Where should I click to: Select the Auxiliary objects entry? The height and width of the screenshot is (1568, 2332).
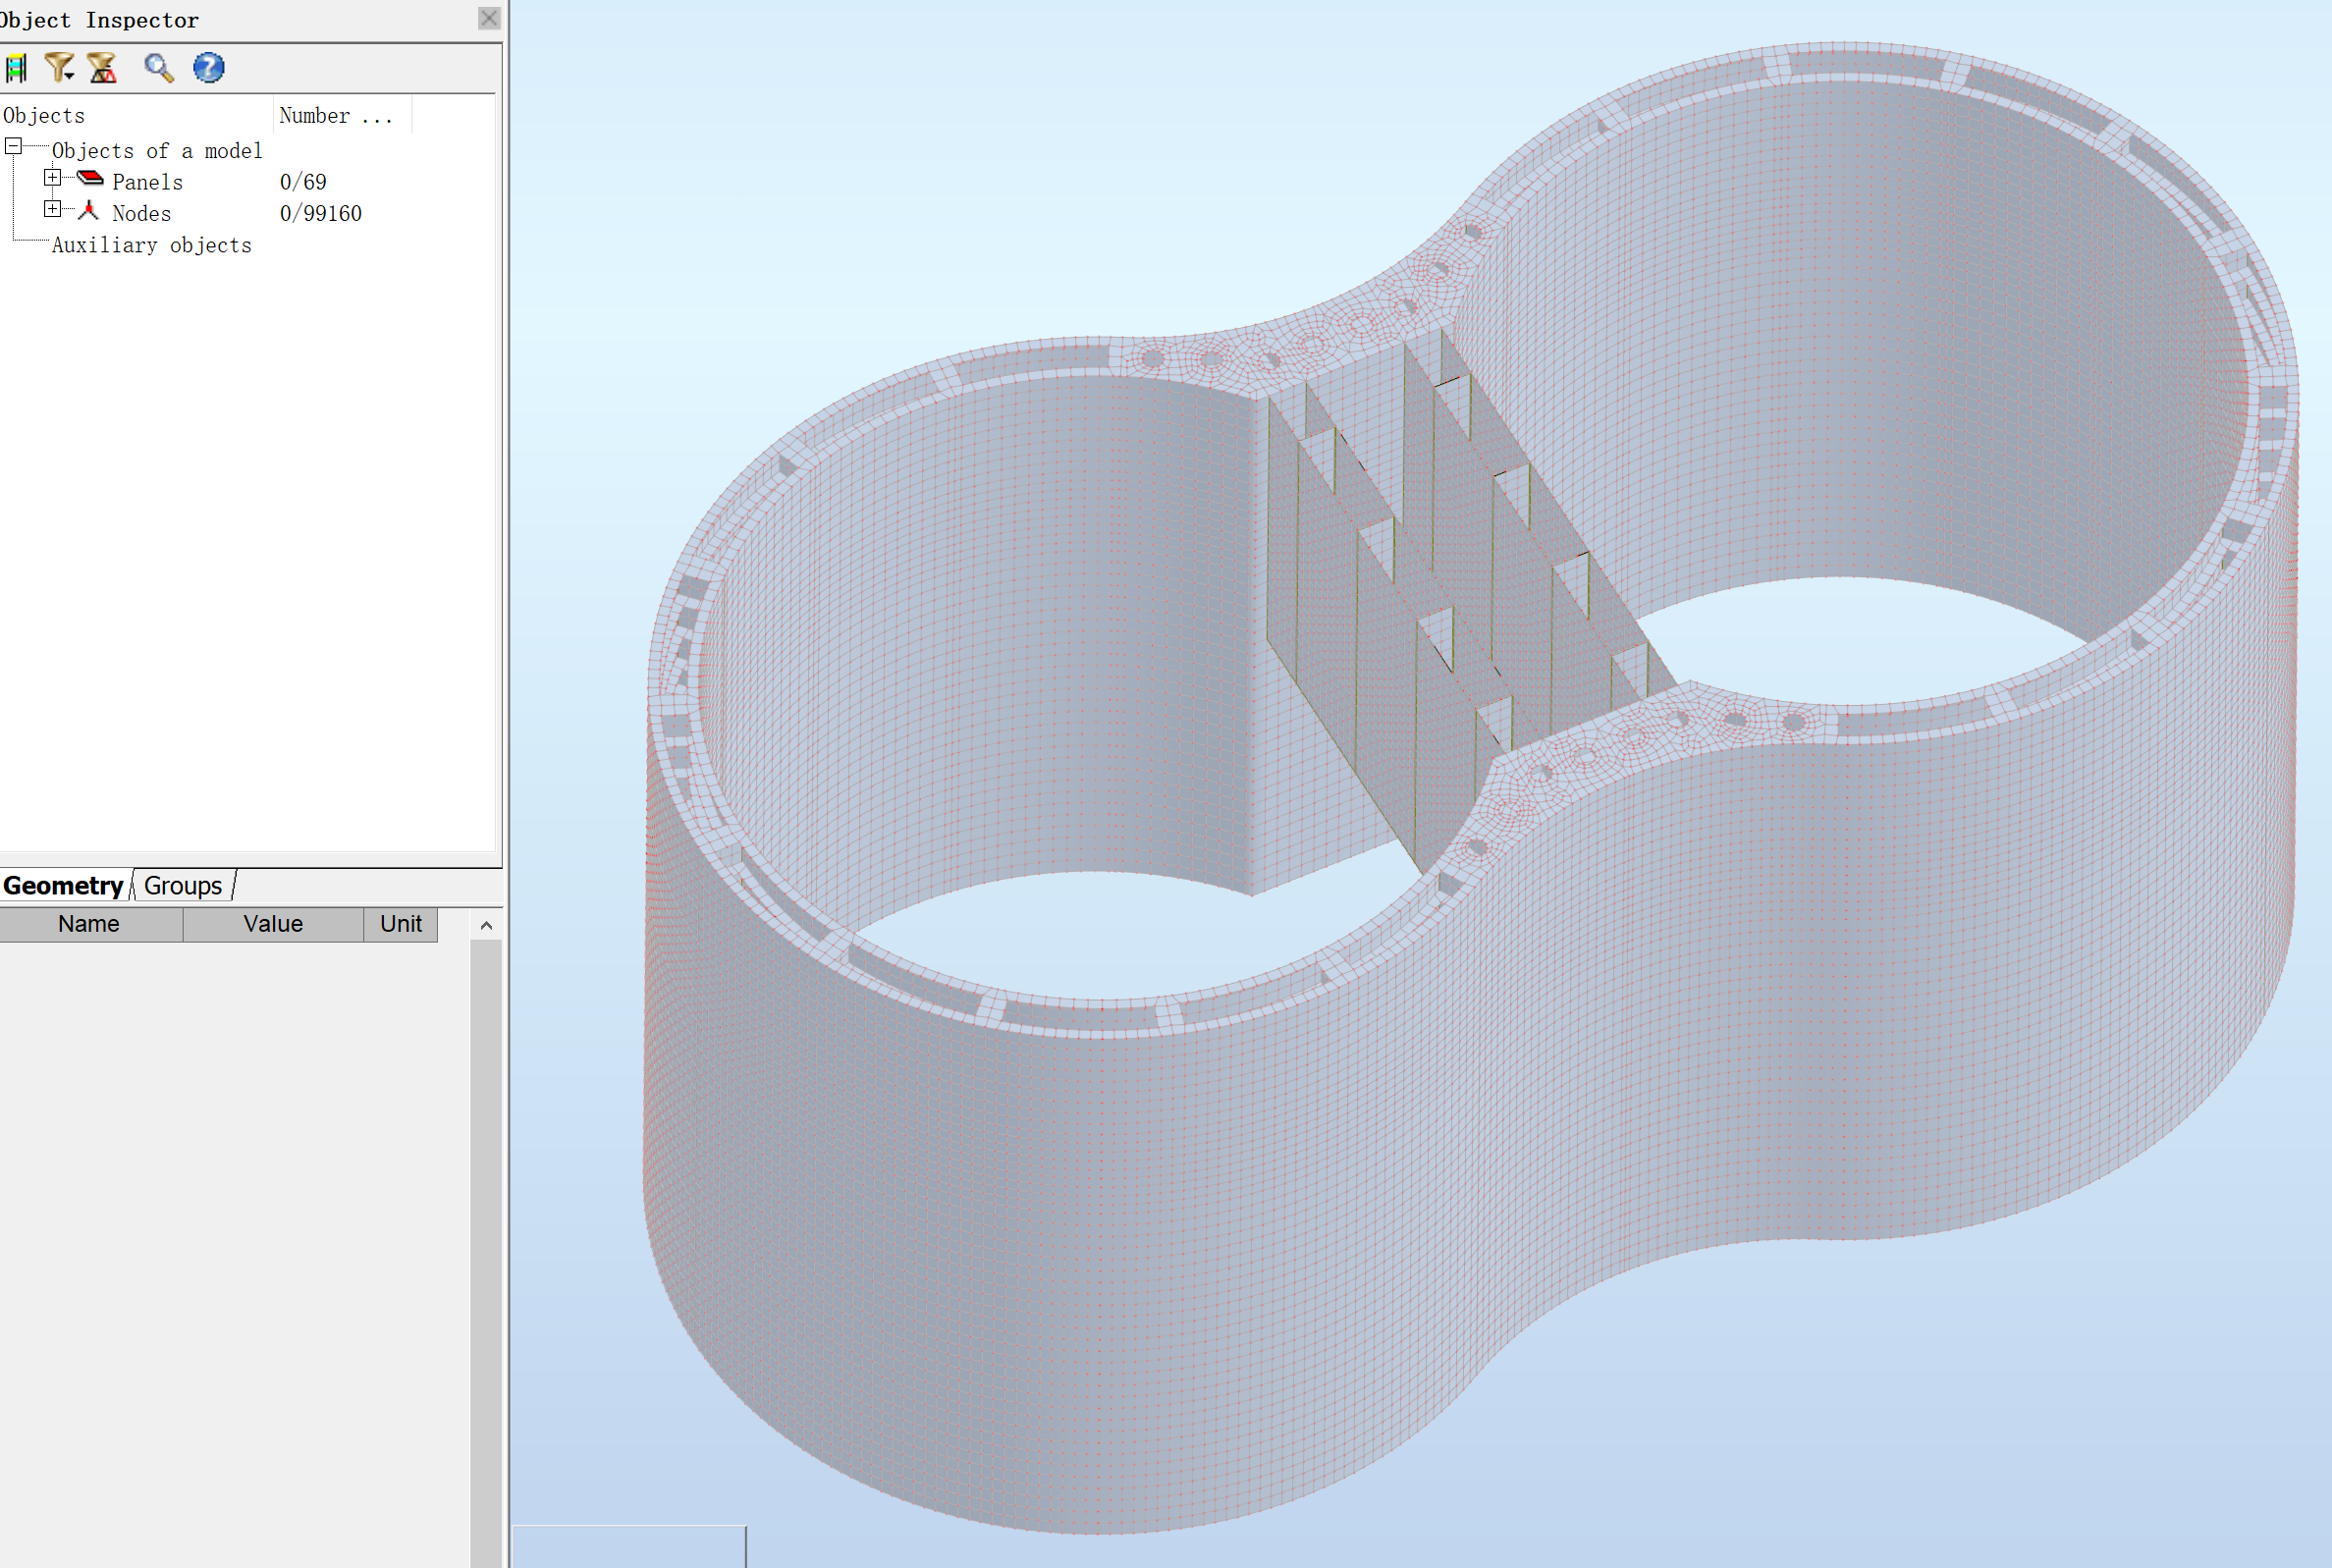(x=151, y=244)
